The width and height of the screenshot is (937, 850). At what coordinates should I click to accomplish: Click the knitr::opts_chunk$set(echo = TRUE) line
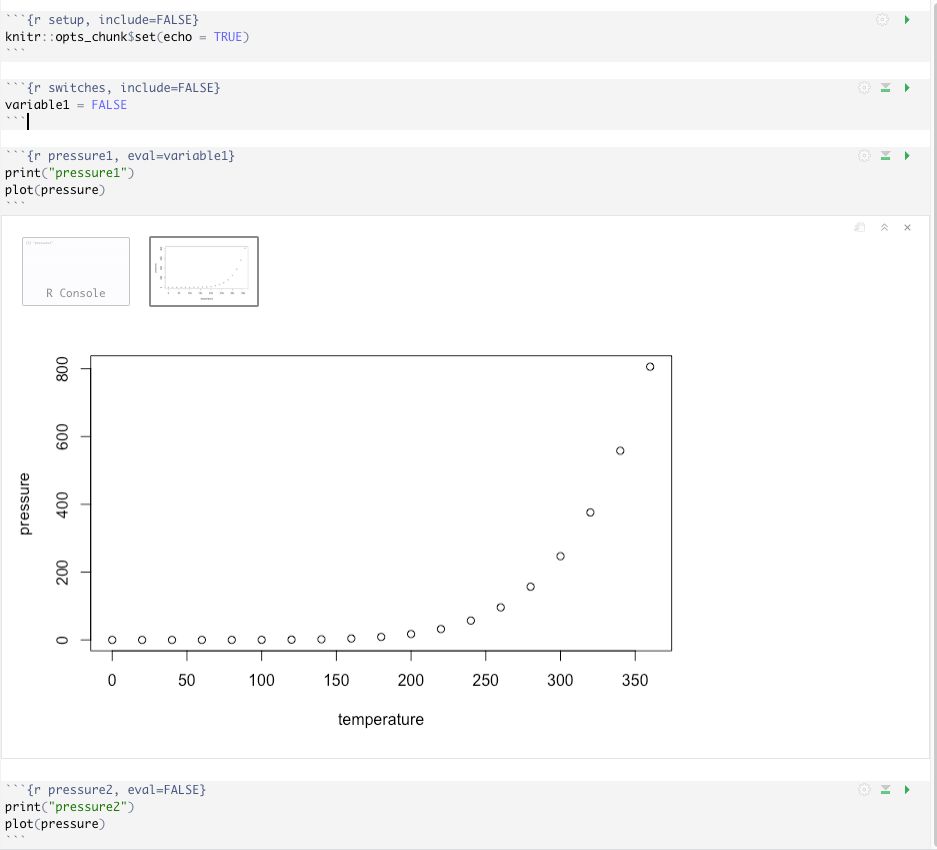127,37
